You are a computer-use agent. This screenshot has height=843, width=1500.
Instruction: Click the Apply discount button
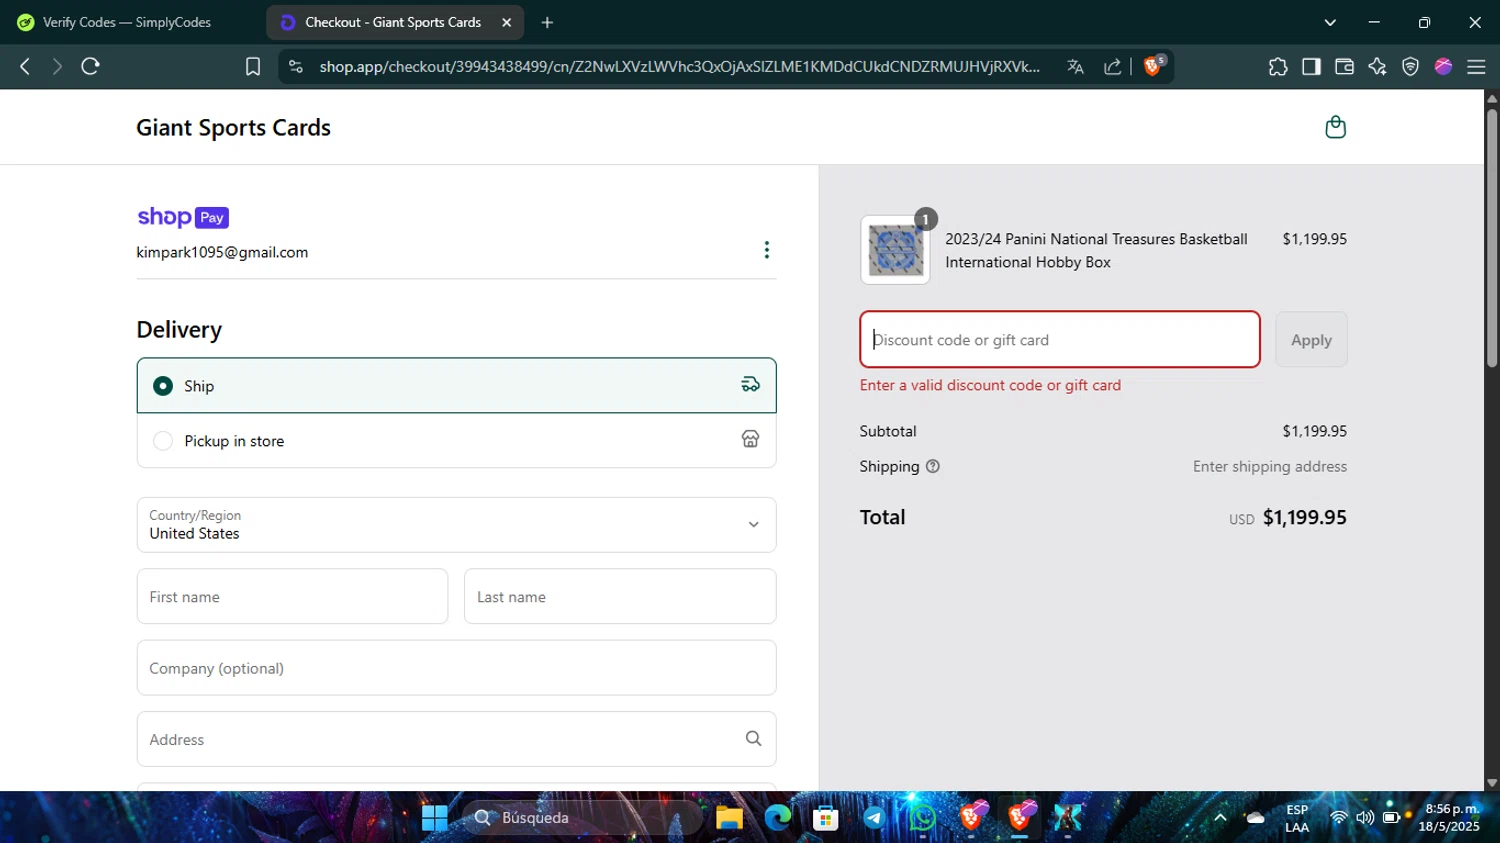point(1311,340)
